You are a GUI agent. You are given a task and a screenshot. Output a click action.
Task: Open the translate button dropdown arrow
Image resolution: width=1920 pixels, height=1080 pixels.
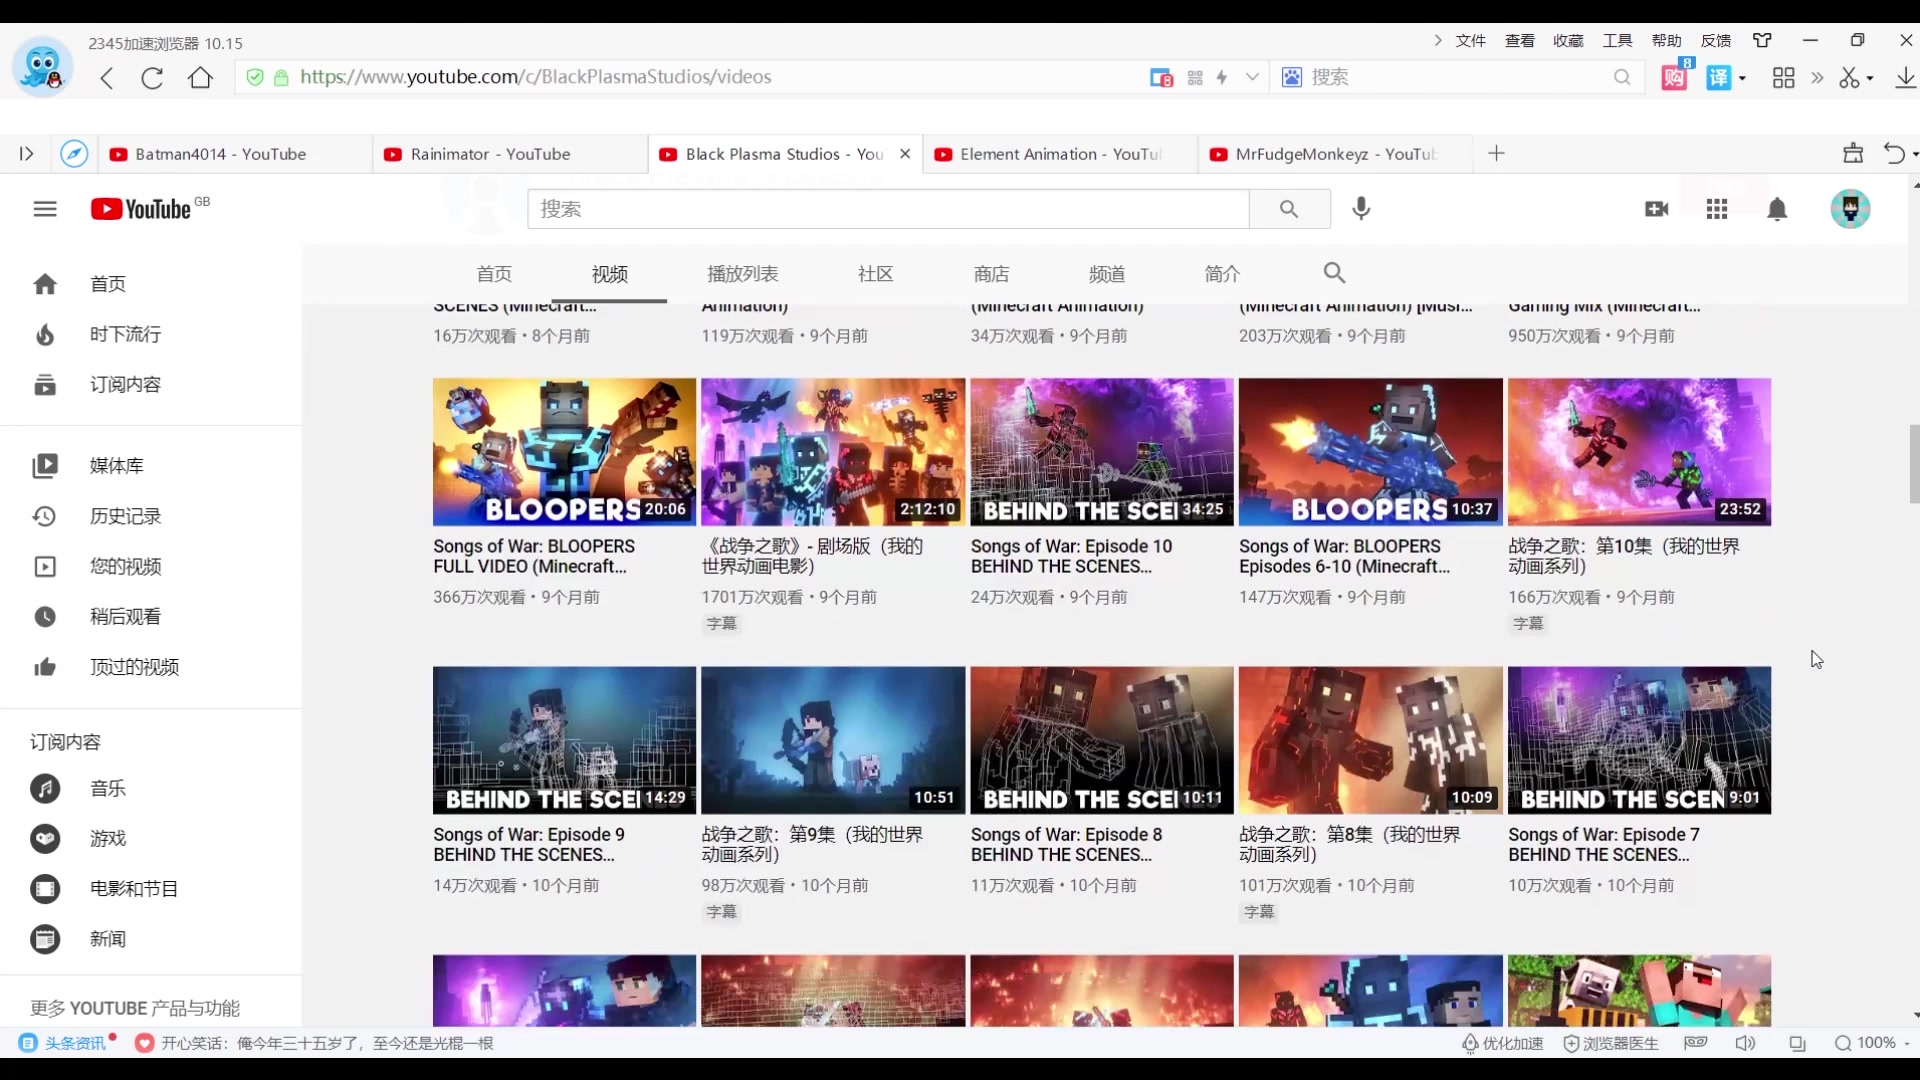click(1742, 78)
